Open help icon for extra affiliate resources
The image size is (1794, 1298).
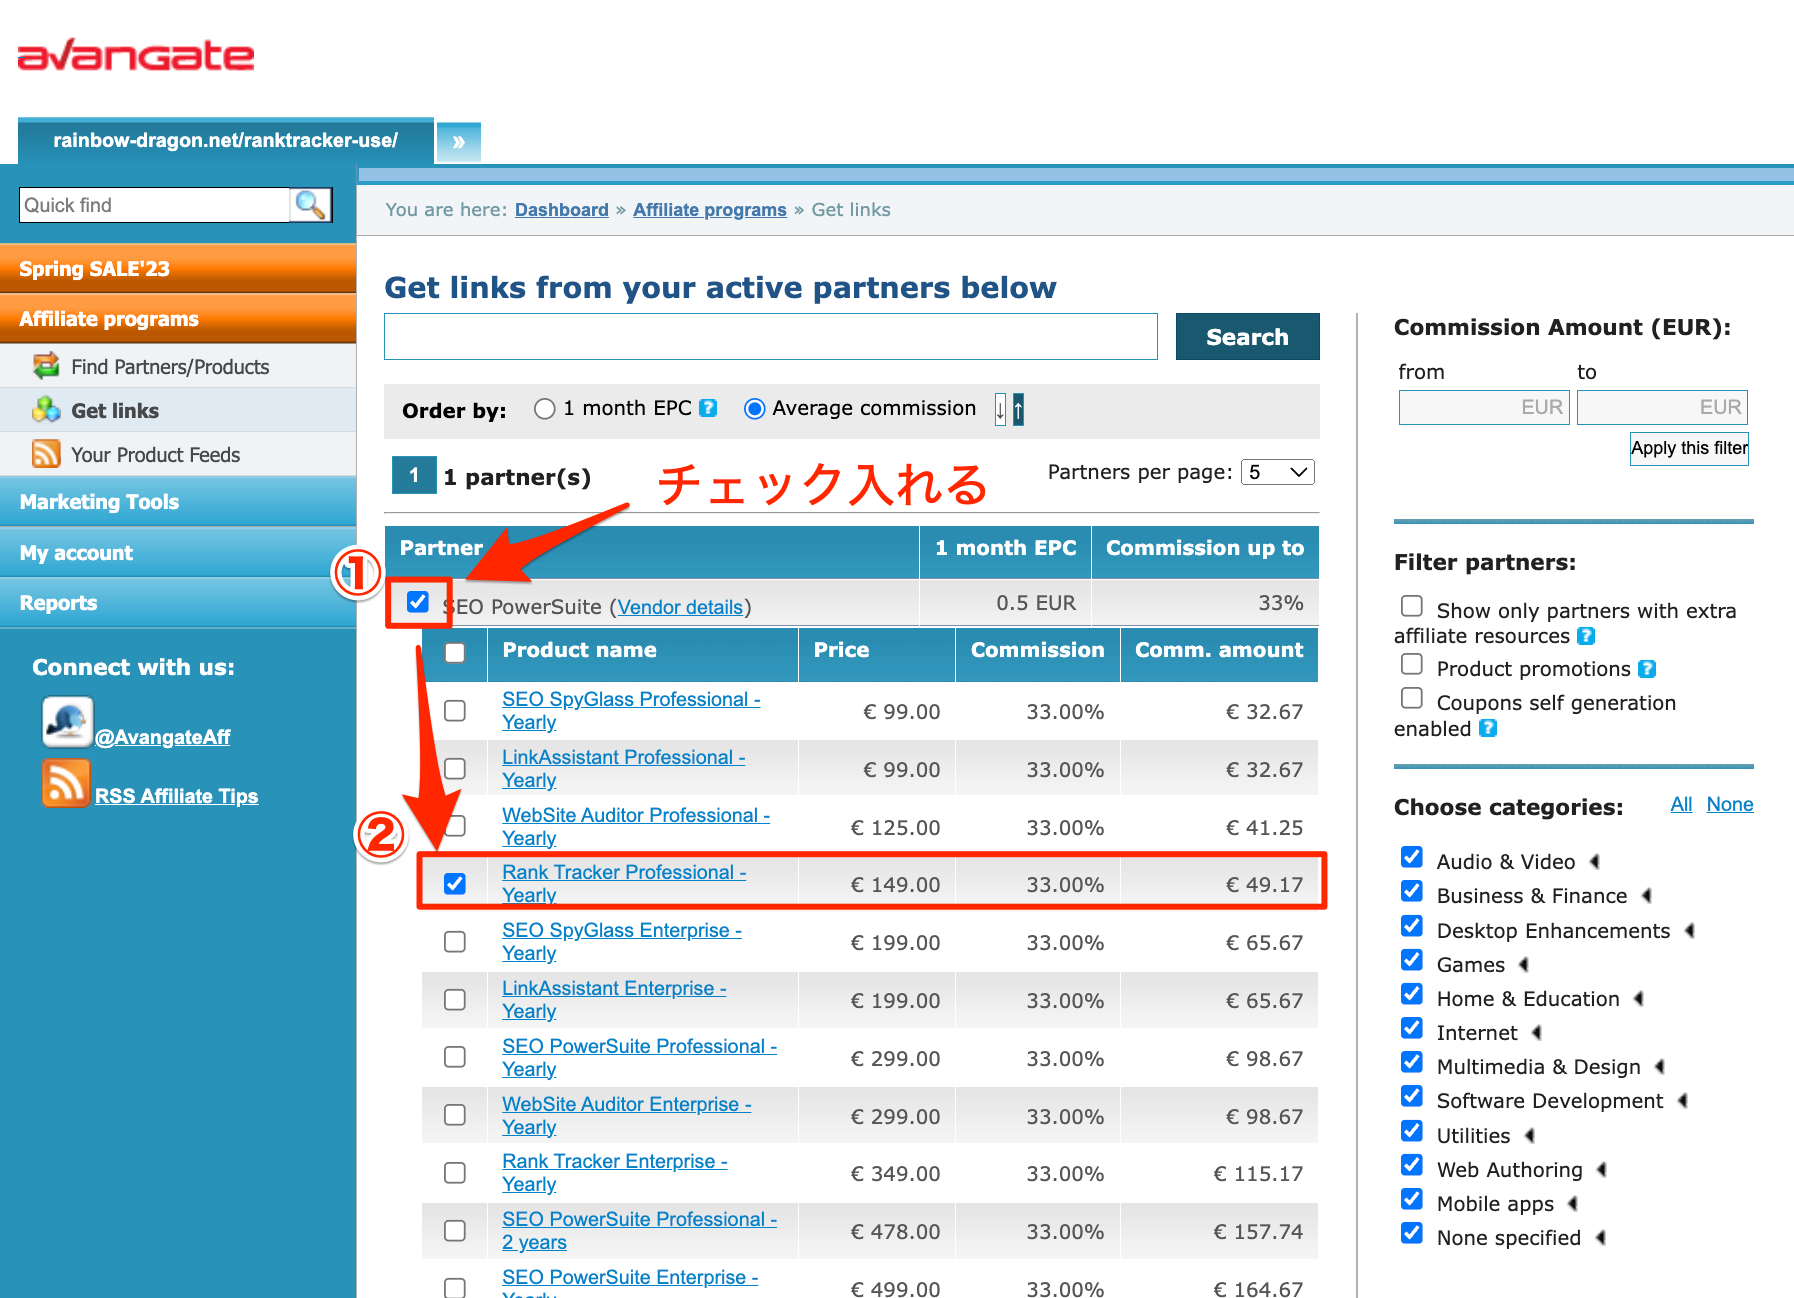pyautogui.click(x=1586, y=636)
